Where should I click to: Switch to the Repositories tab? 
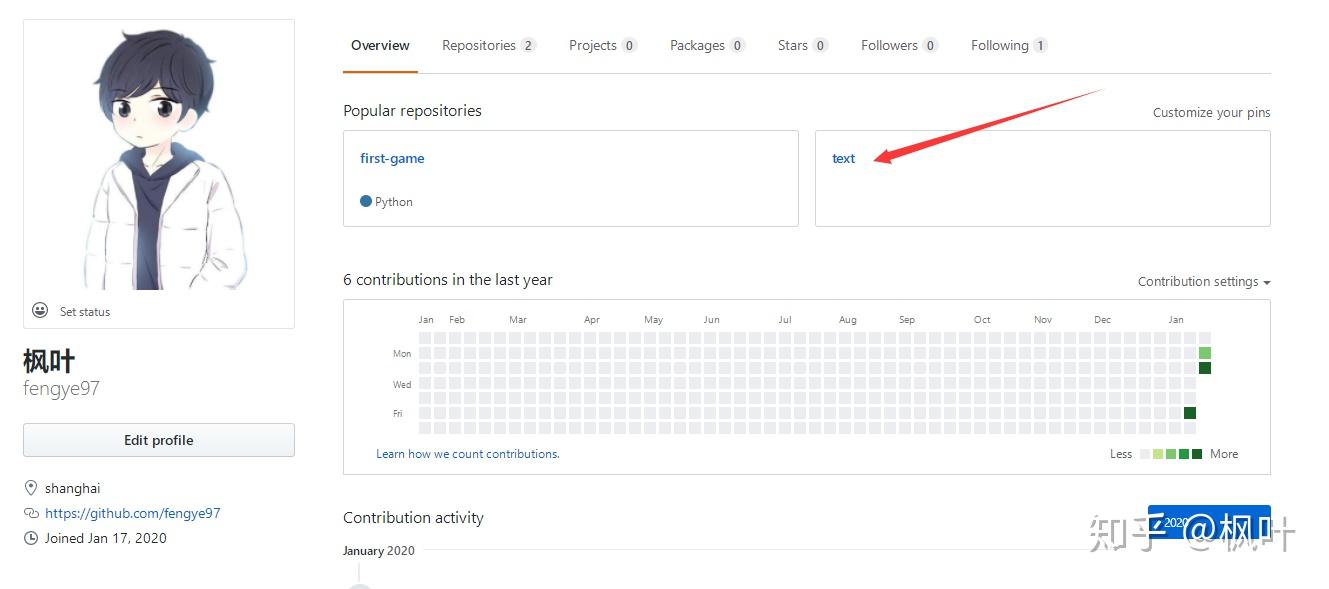click(x=488, y=46)
